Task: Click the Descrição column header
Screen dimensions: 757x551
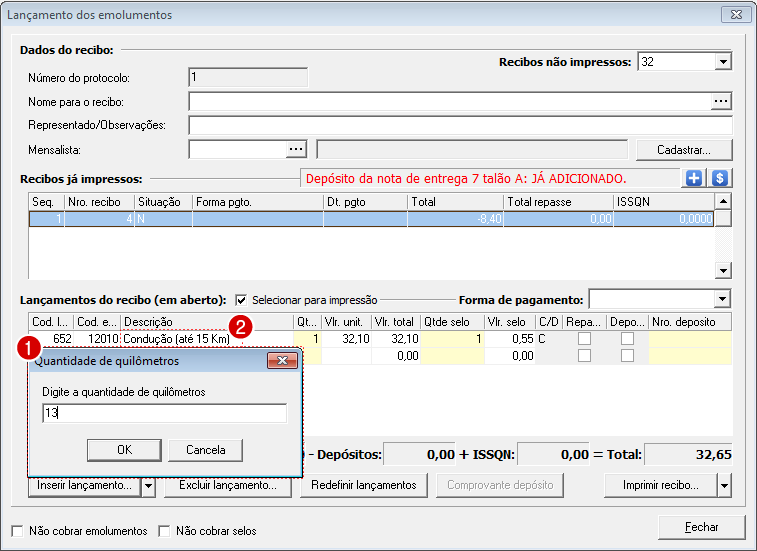Action: pos(207,322)
